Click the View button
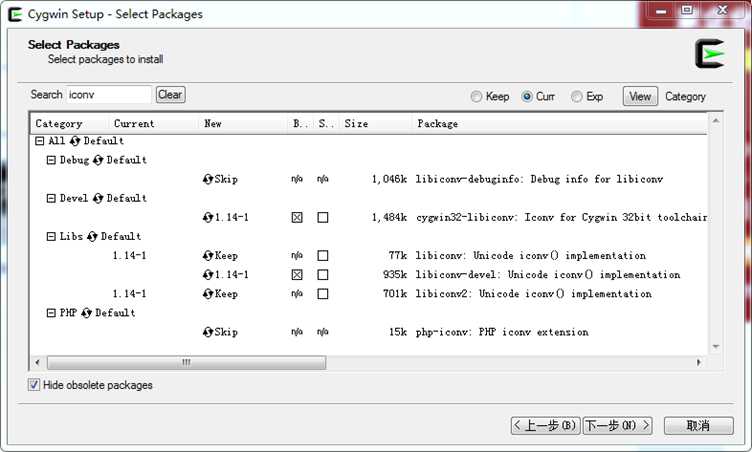The width and height of the screenshot is (752, 452). point(640,96)
